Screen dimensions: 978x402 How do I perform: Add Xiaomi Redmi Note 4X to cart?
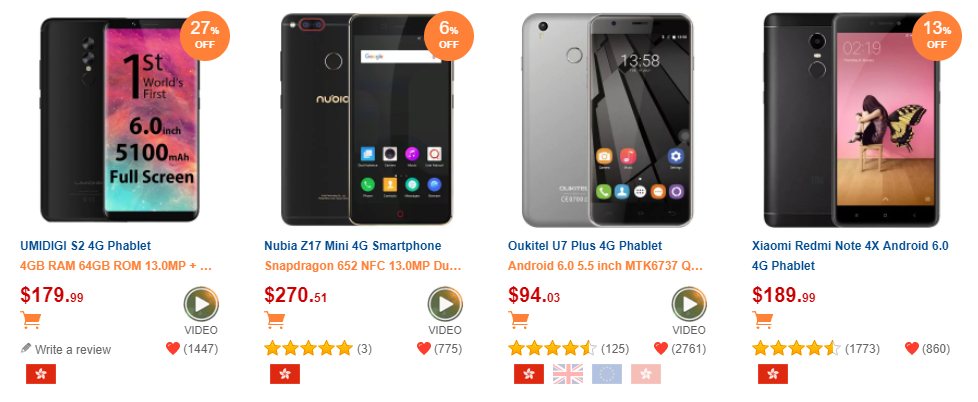pyautogui.click(x=762, y=320)
